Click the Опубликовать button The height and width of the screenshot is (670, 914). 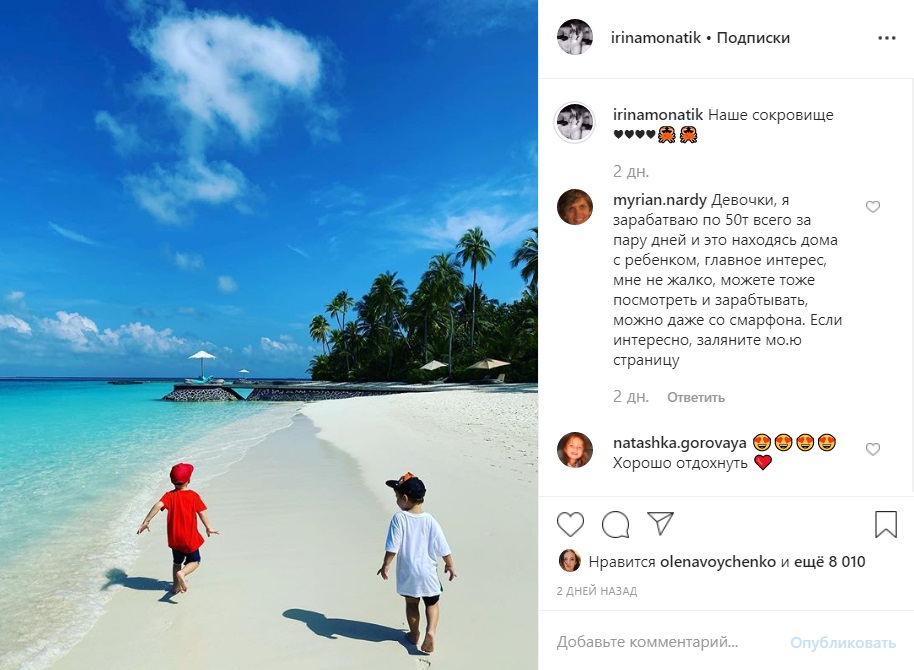pyautogui.click(x=843, y=643)
